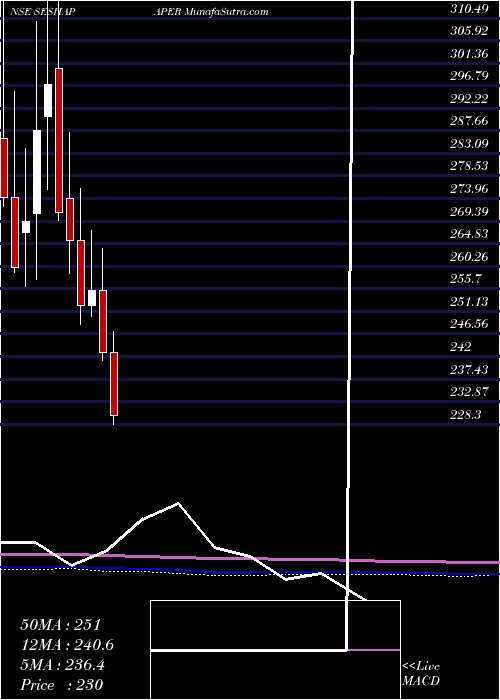Image resolution: width=500 pixels, height=700 pixels.
Task: Click the tallest white candlestick body near 292
Action: [x=37, y=172]
